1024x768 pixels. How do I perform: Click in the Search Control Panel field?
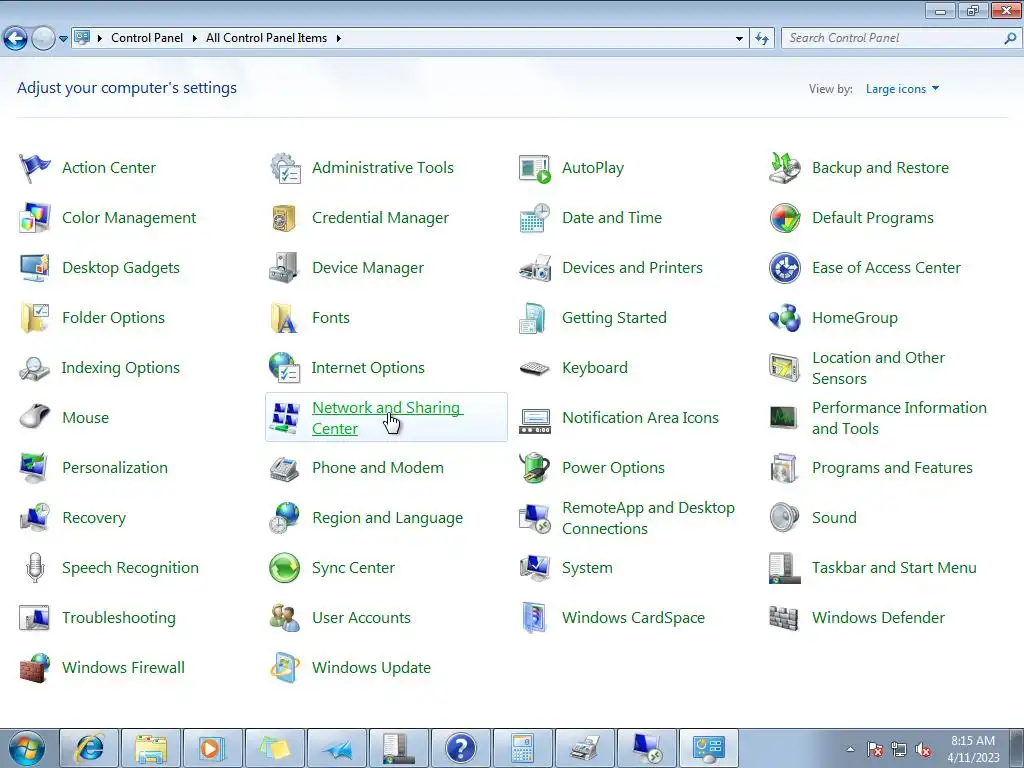(x=891, y=39)
